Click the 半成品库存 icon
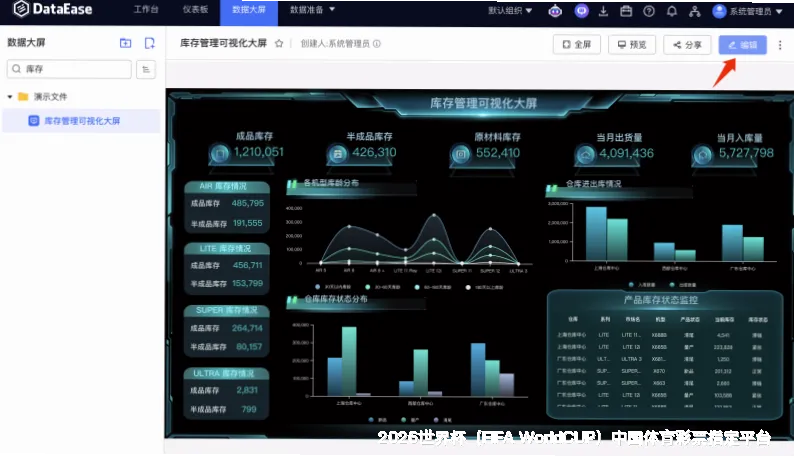 pyautogui.click(x=338, y=154)
